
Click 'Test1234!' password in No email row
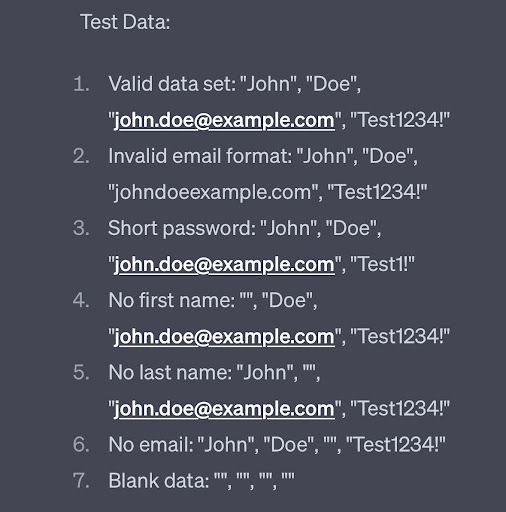tap(396, 445)
